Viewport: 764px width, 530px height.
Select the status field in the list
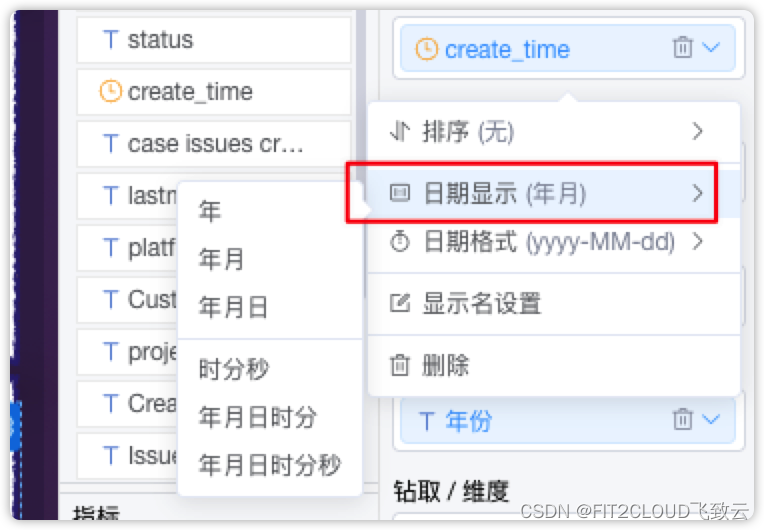(214, 40)
